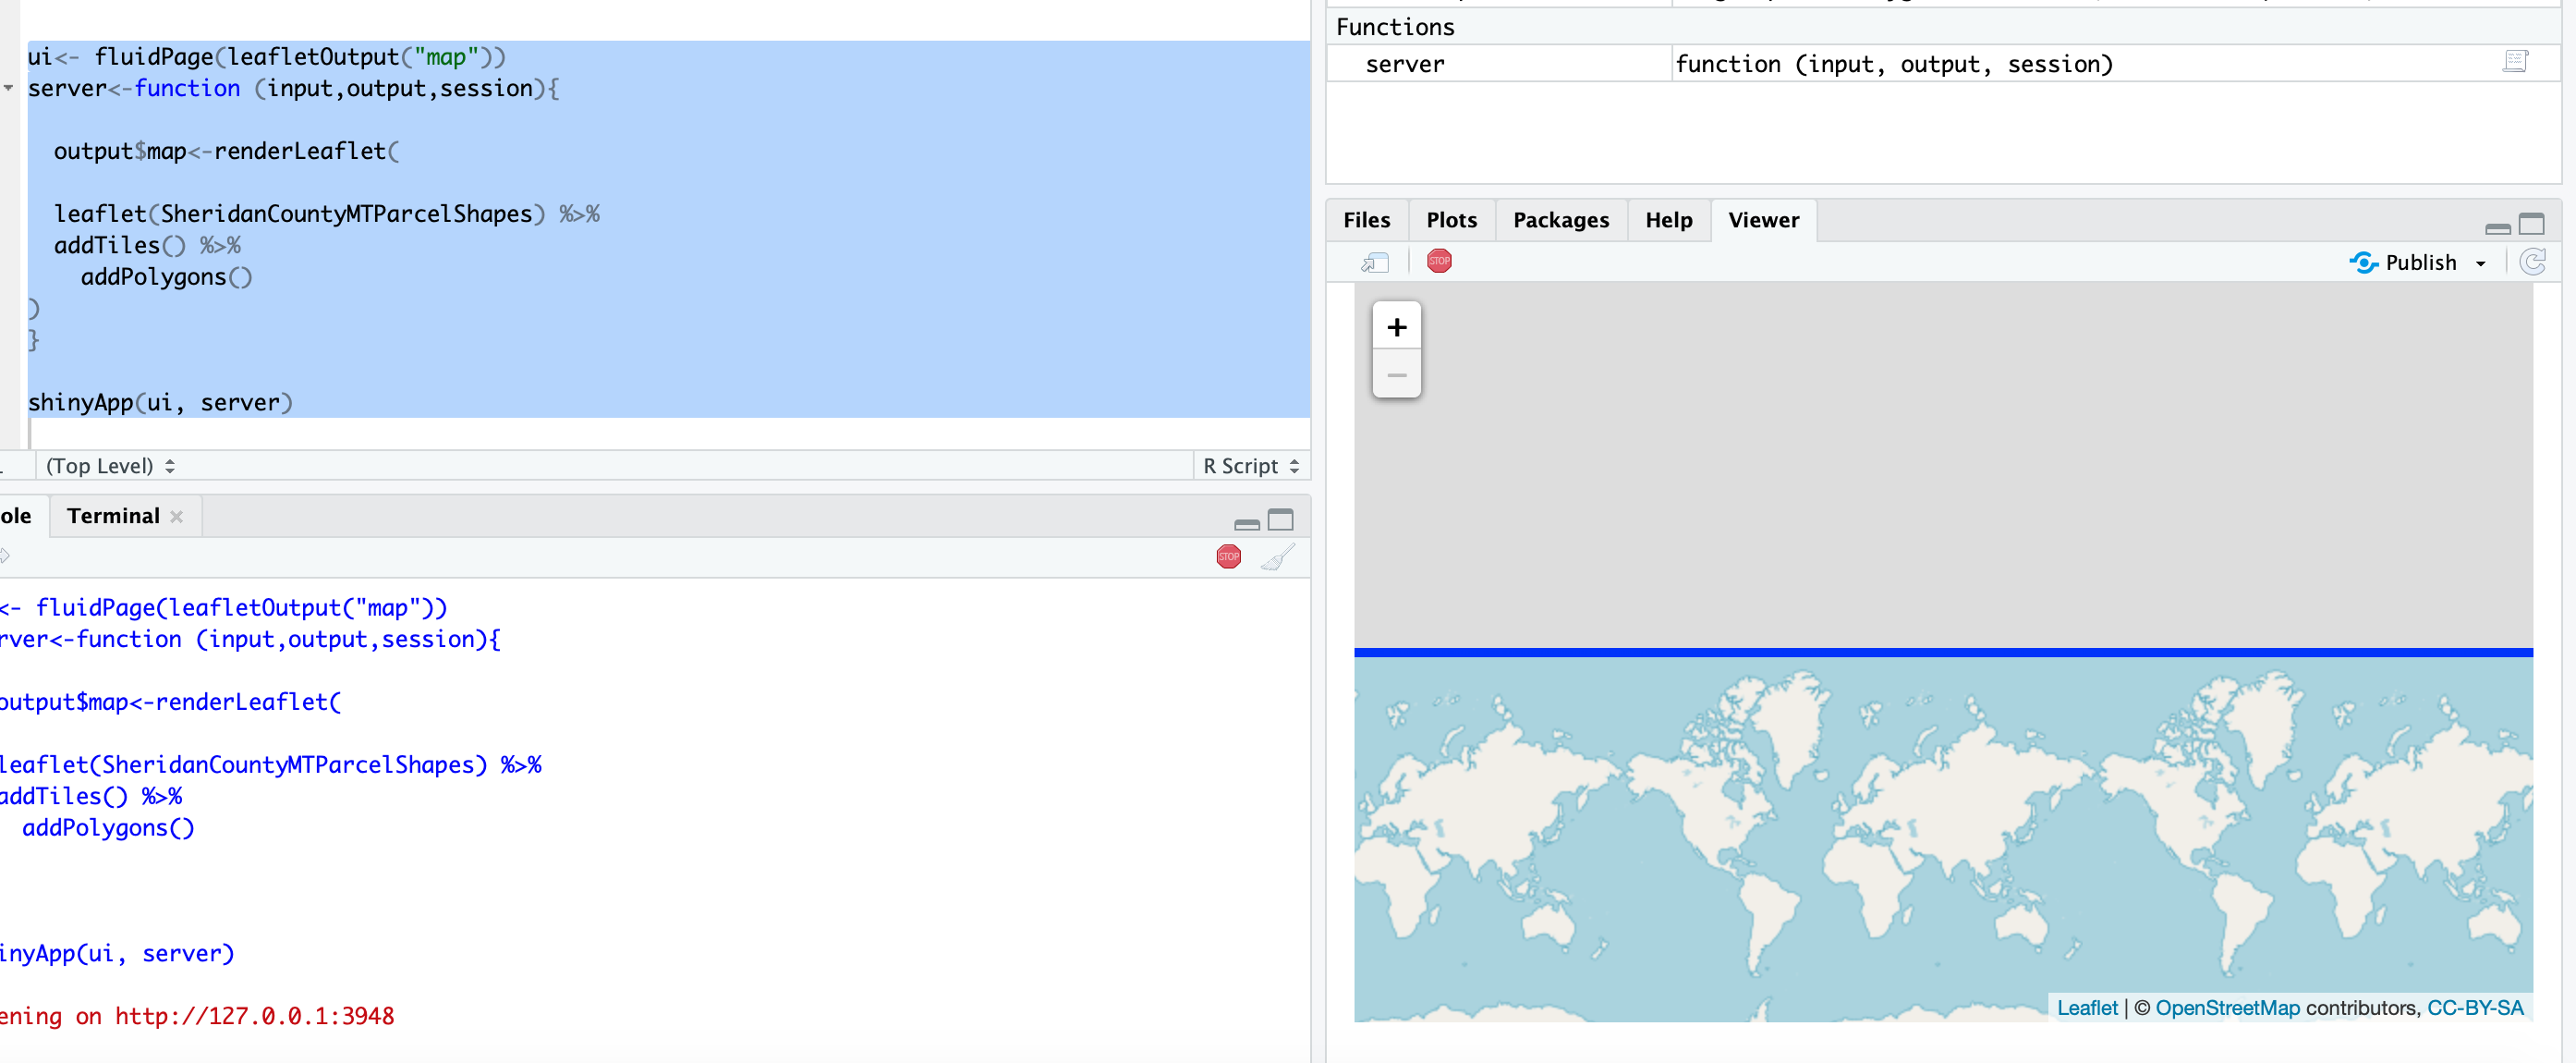Open the CC-BY-SA license link
This screenshot has width=2576, height=1063.
(2474, 1008)
